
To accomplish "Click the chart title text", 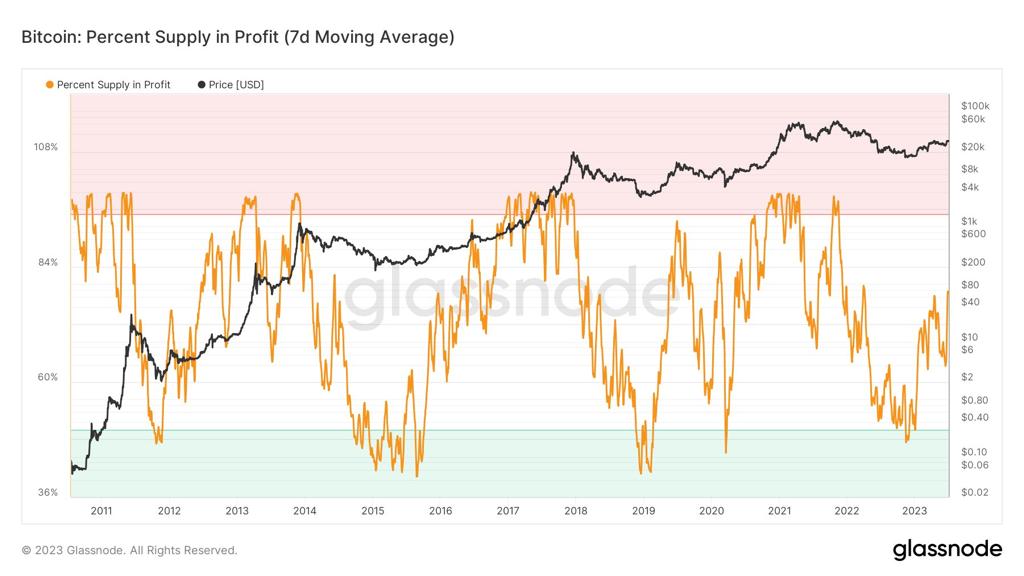I will (x=238, y=37).
